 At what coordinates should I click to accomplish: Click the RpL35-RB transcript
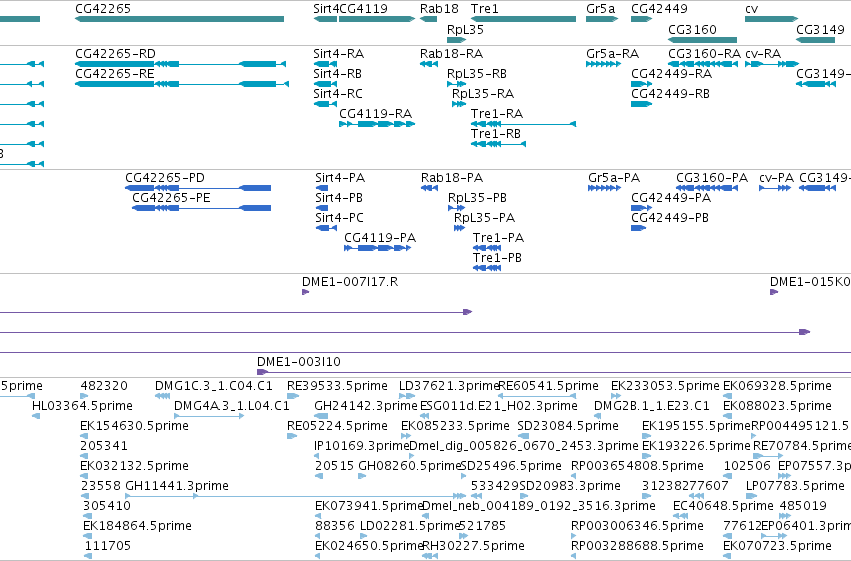(x=456, y=84)
